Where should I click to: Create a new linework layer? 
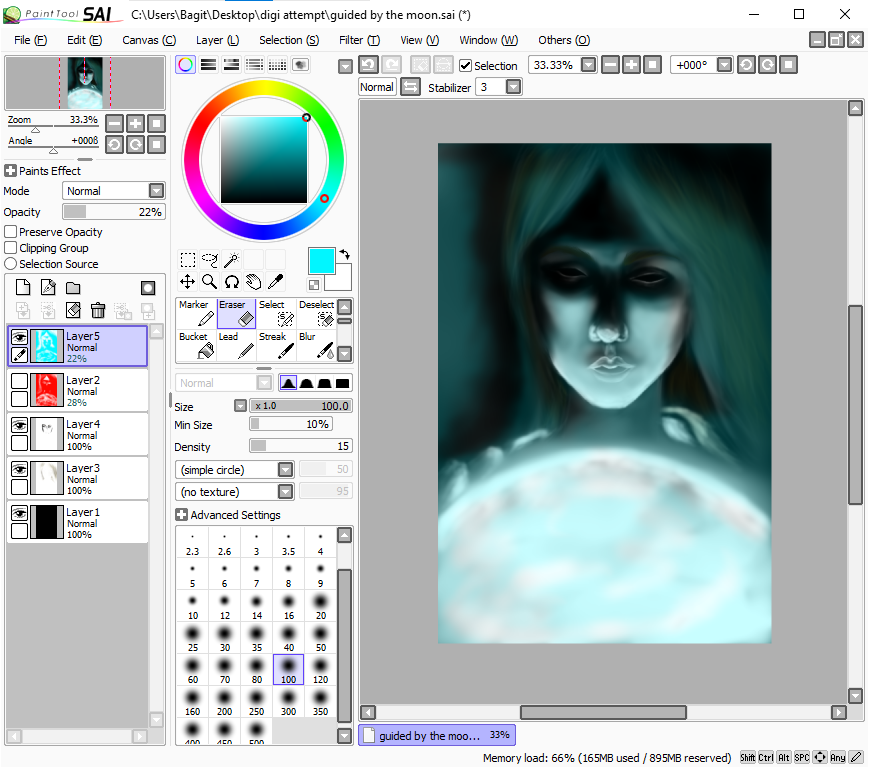48,287
